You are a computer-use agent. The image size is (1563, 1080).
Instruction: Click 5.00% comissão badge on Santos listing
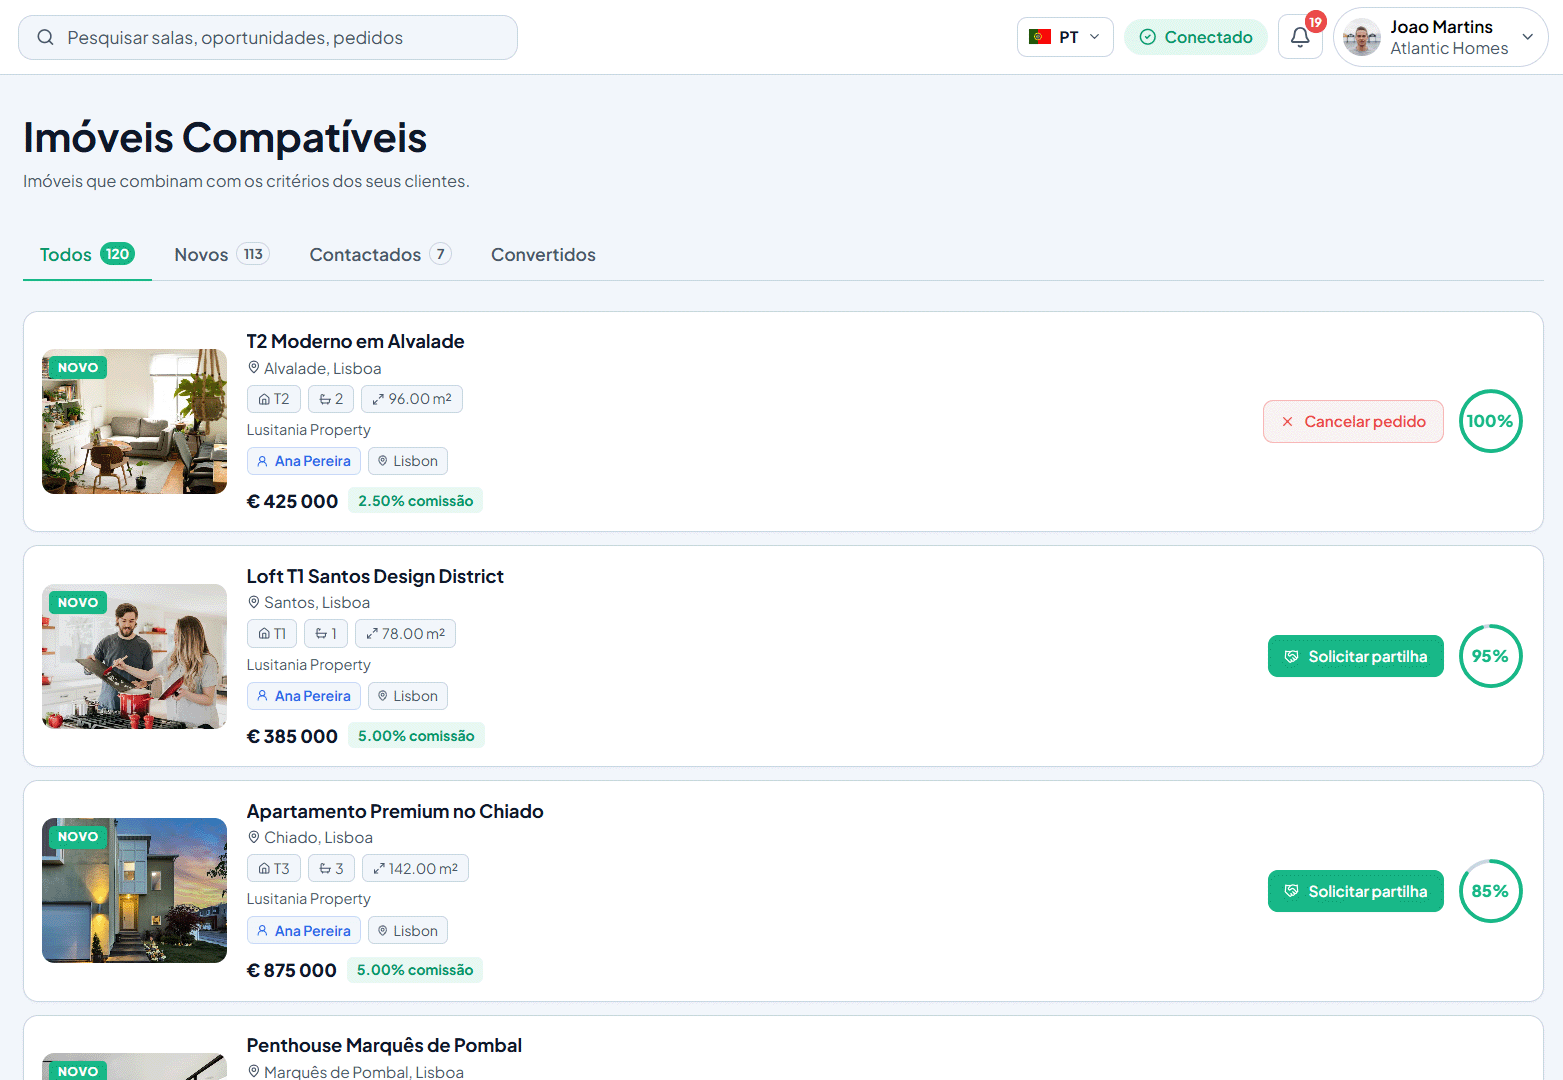416,736
